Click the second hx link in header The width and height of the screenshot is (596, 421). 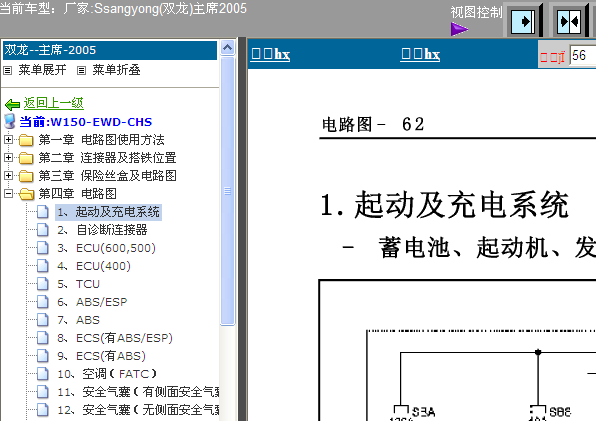pyautogui.click(x=420, y=54)
